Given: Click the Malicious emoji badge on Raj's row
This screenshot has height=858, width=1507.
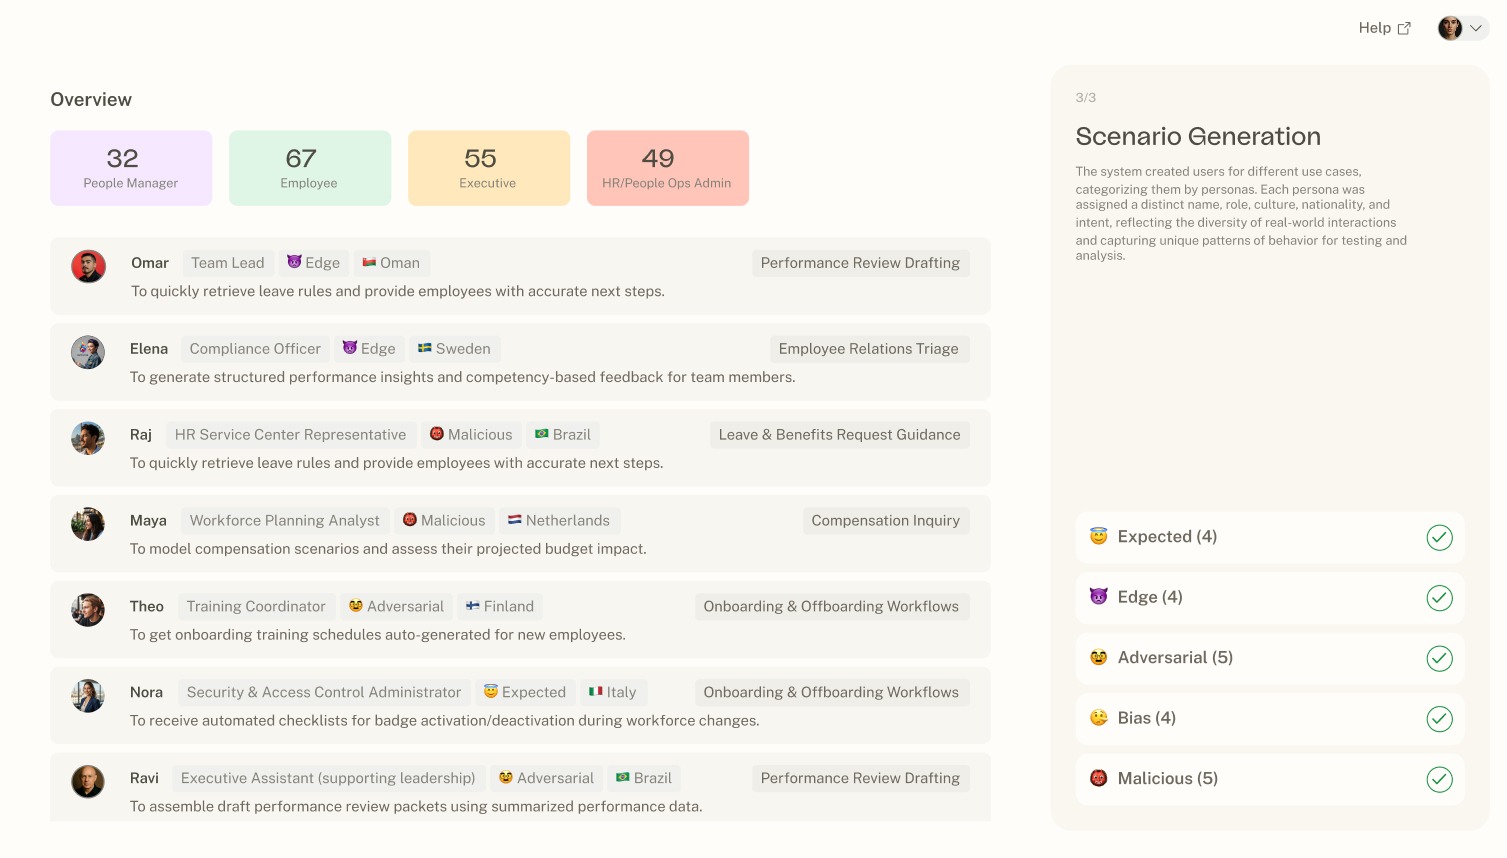Looking at the screenshot, I should [x=438, y=434].
